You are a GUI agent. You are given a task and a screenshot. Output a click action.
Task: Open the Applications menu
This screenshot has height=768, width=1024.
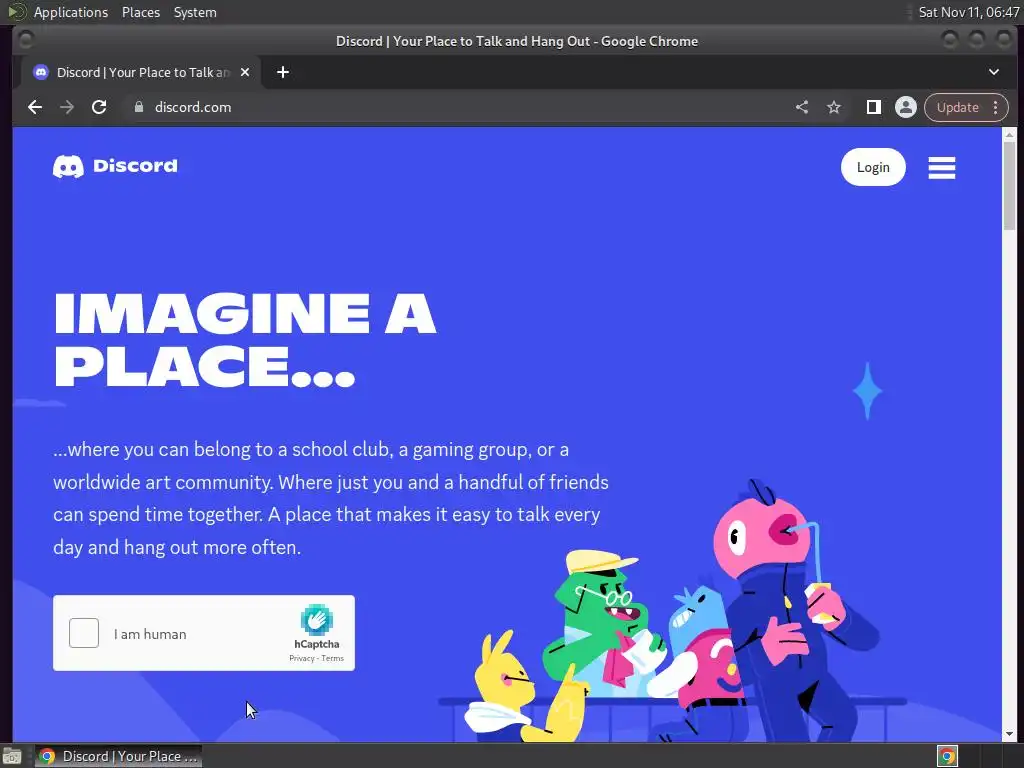(x=71, y=12)
